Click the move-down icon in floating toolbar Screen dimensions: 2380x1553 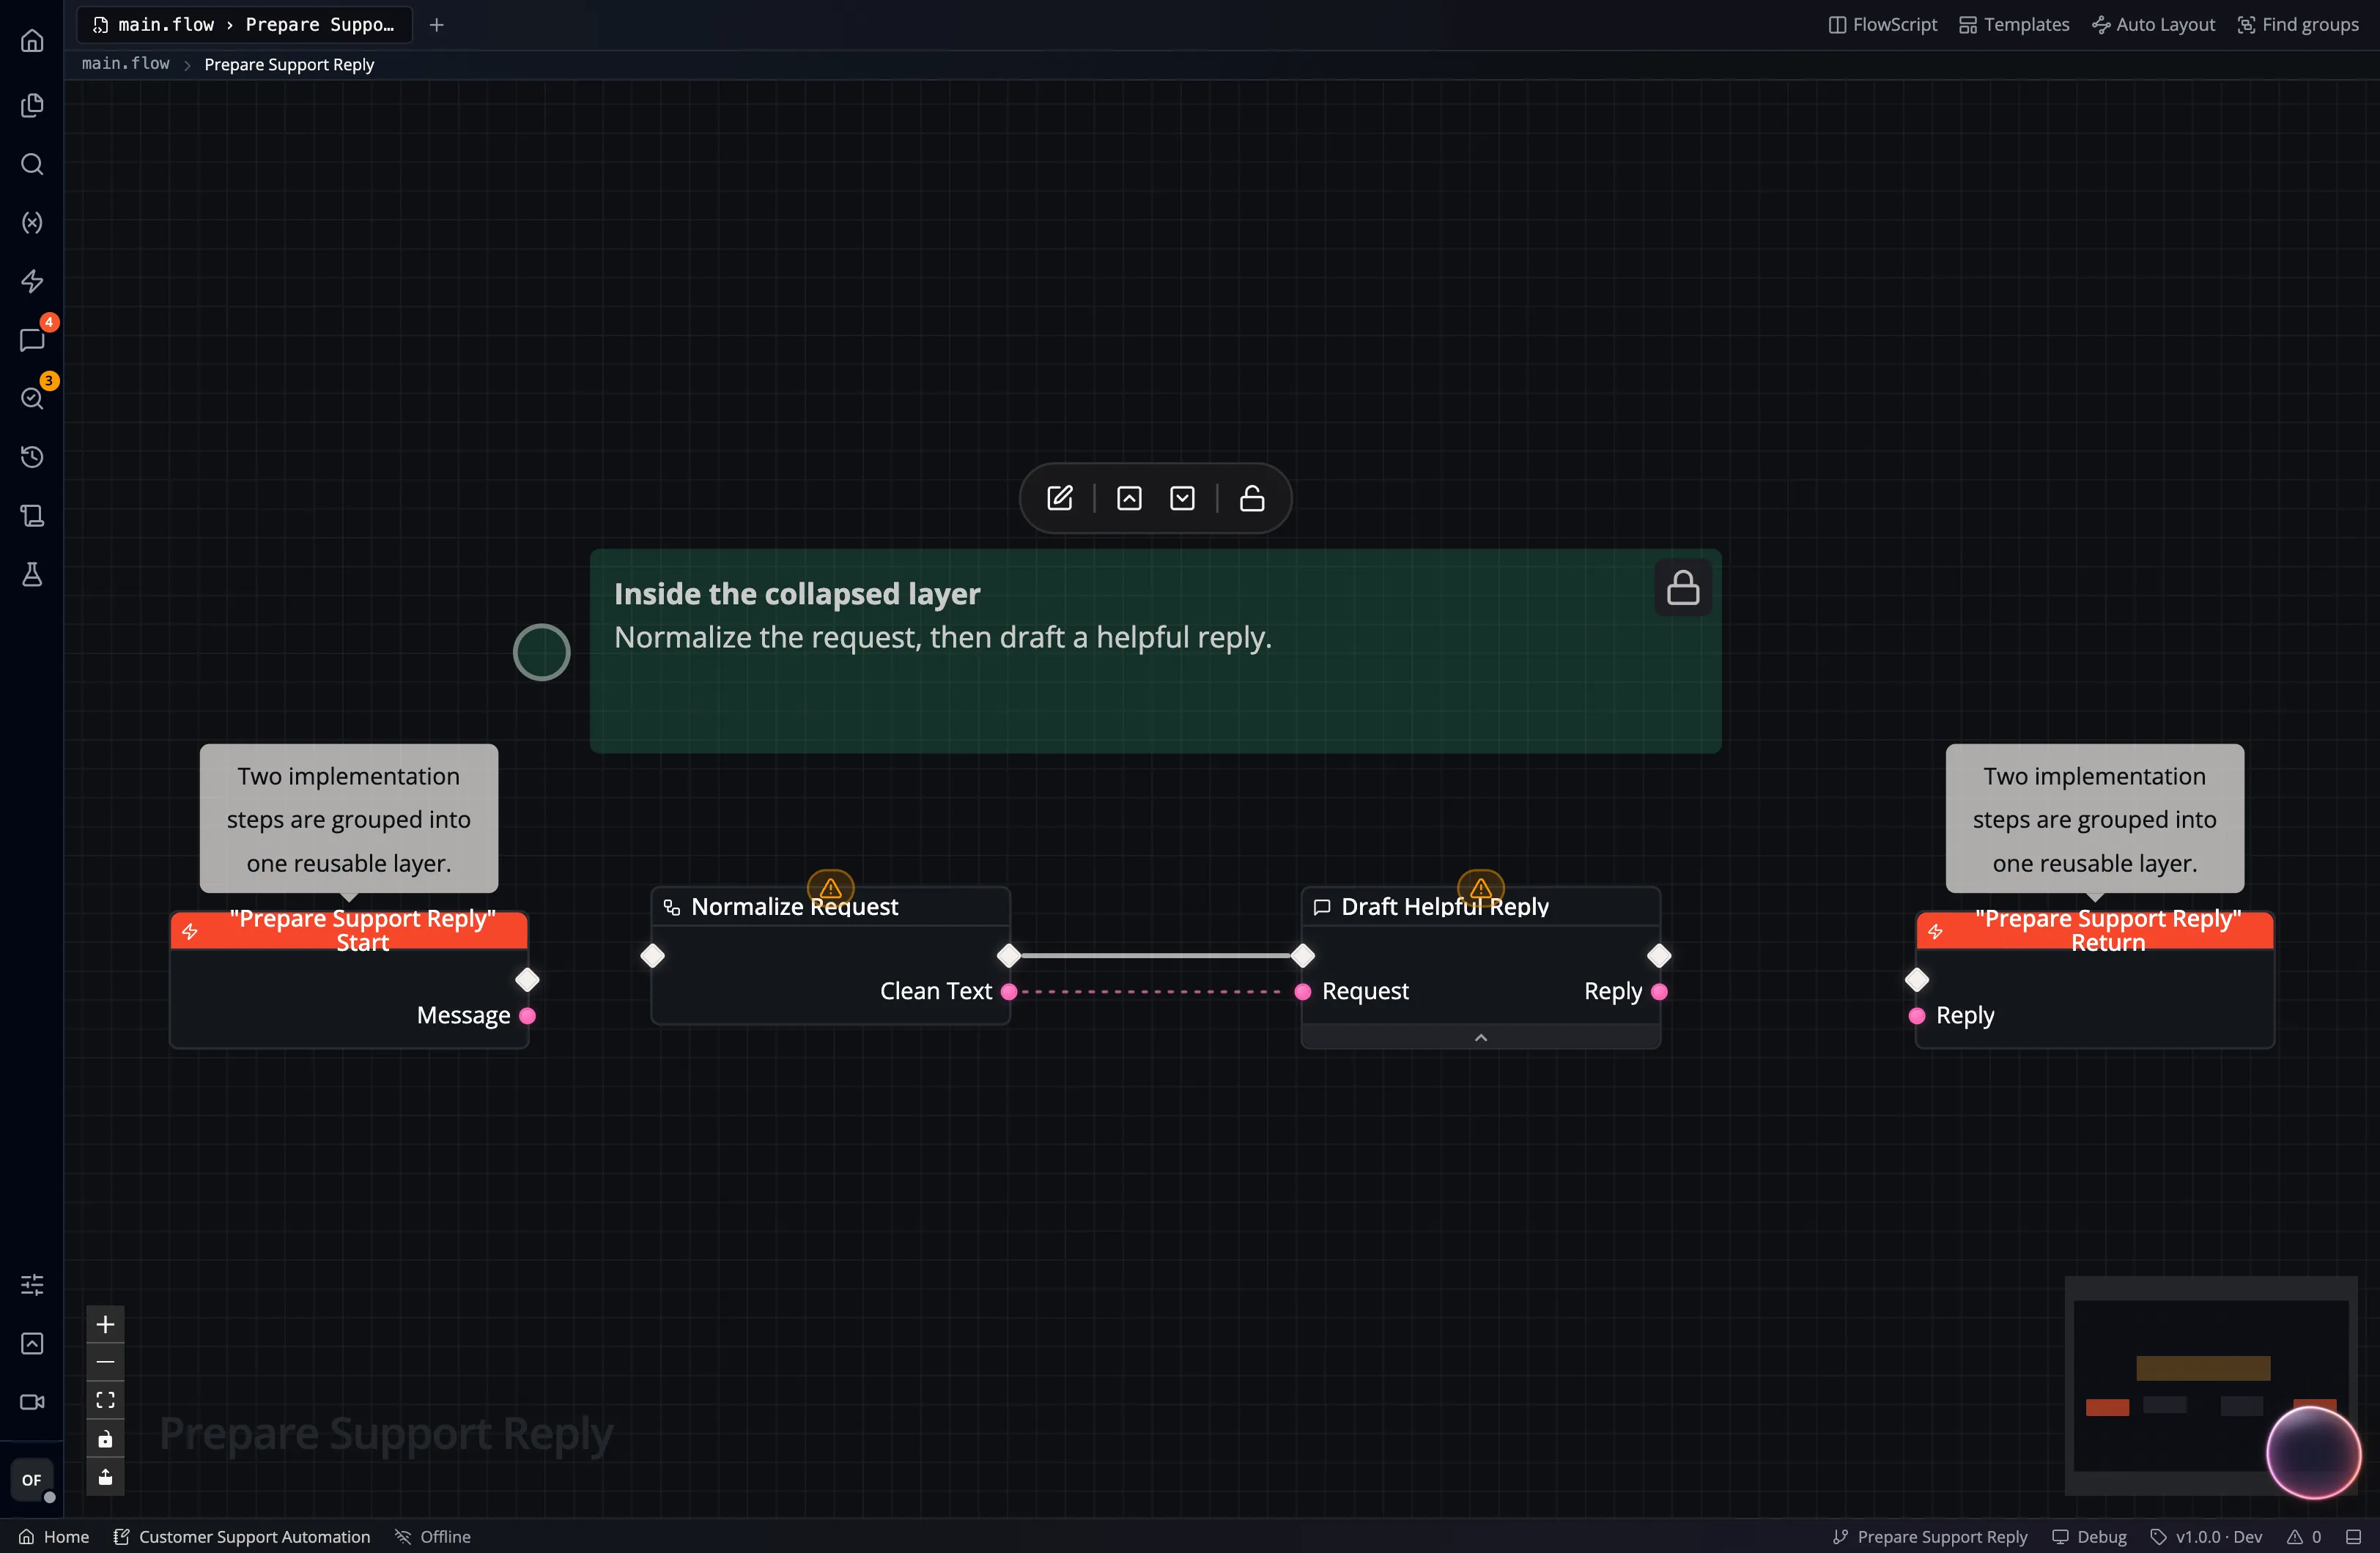point(1182,498)
